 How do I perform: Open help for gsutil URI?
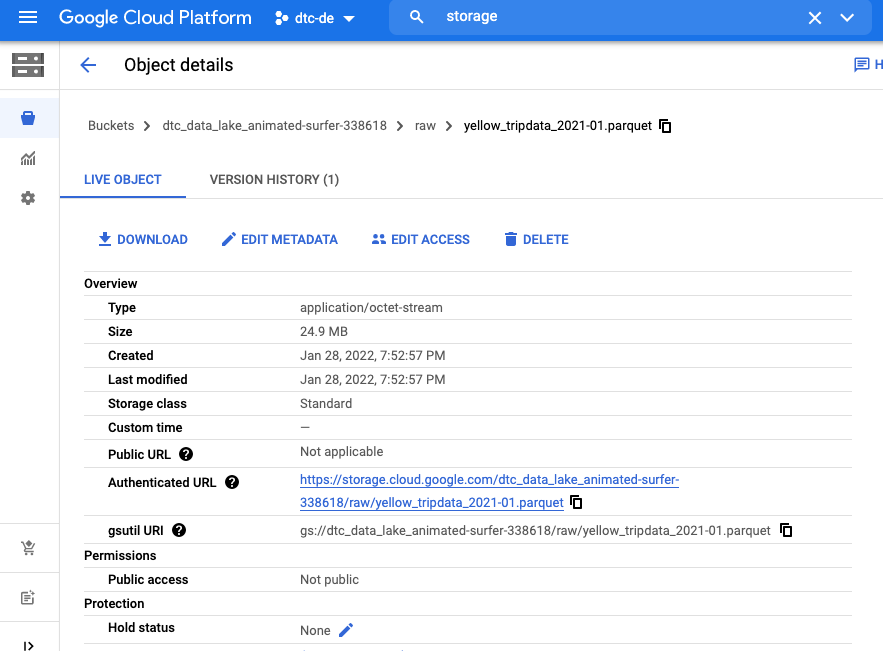pyautogui.click(x=179, y=530)
